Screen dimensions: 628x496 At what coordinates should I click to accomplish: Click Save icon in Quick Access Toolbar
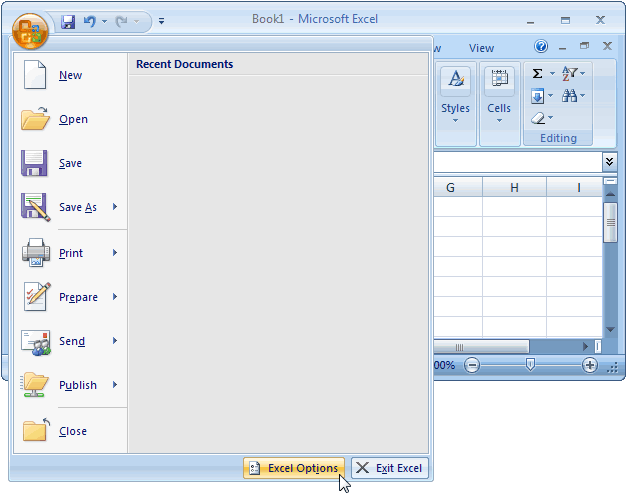pos(68,21)
